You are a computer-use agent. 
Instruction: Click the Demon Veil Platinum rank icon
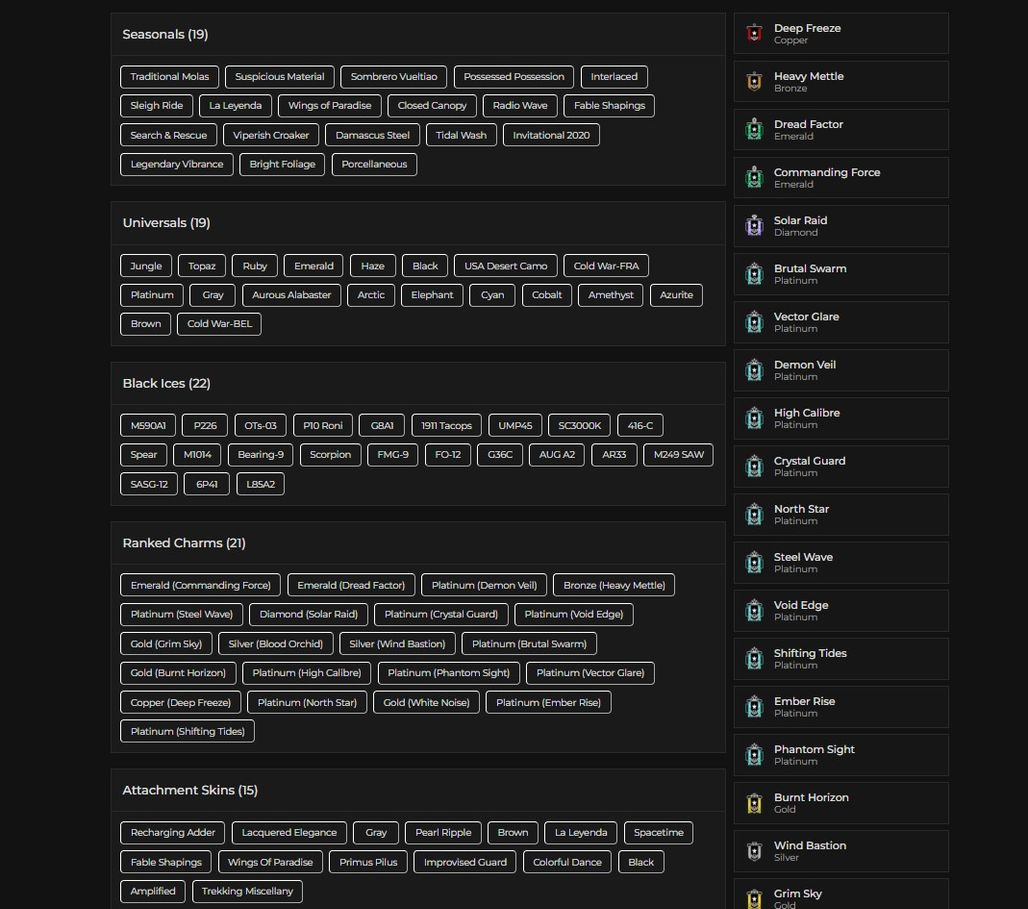(x=754, y=370)
